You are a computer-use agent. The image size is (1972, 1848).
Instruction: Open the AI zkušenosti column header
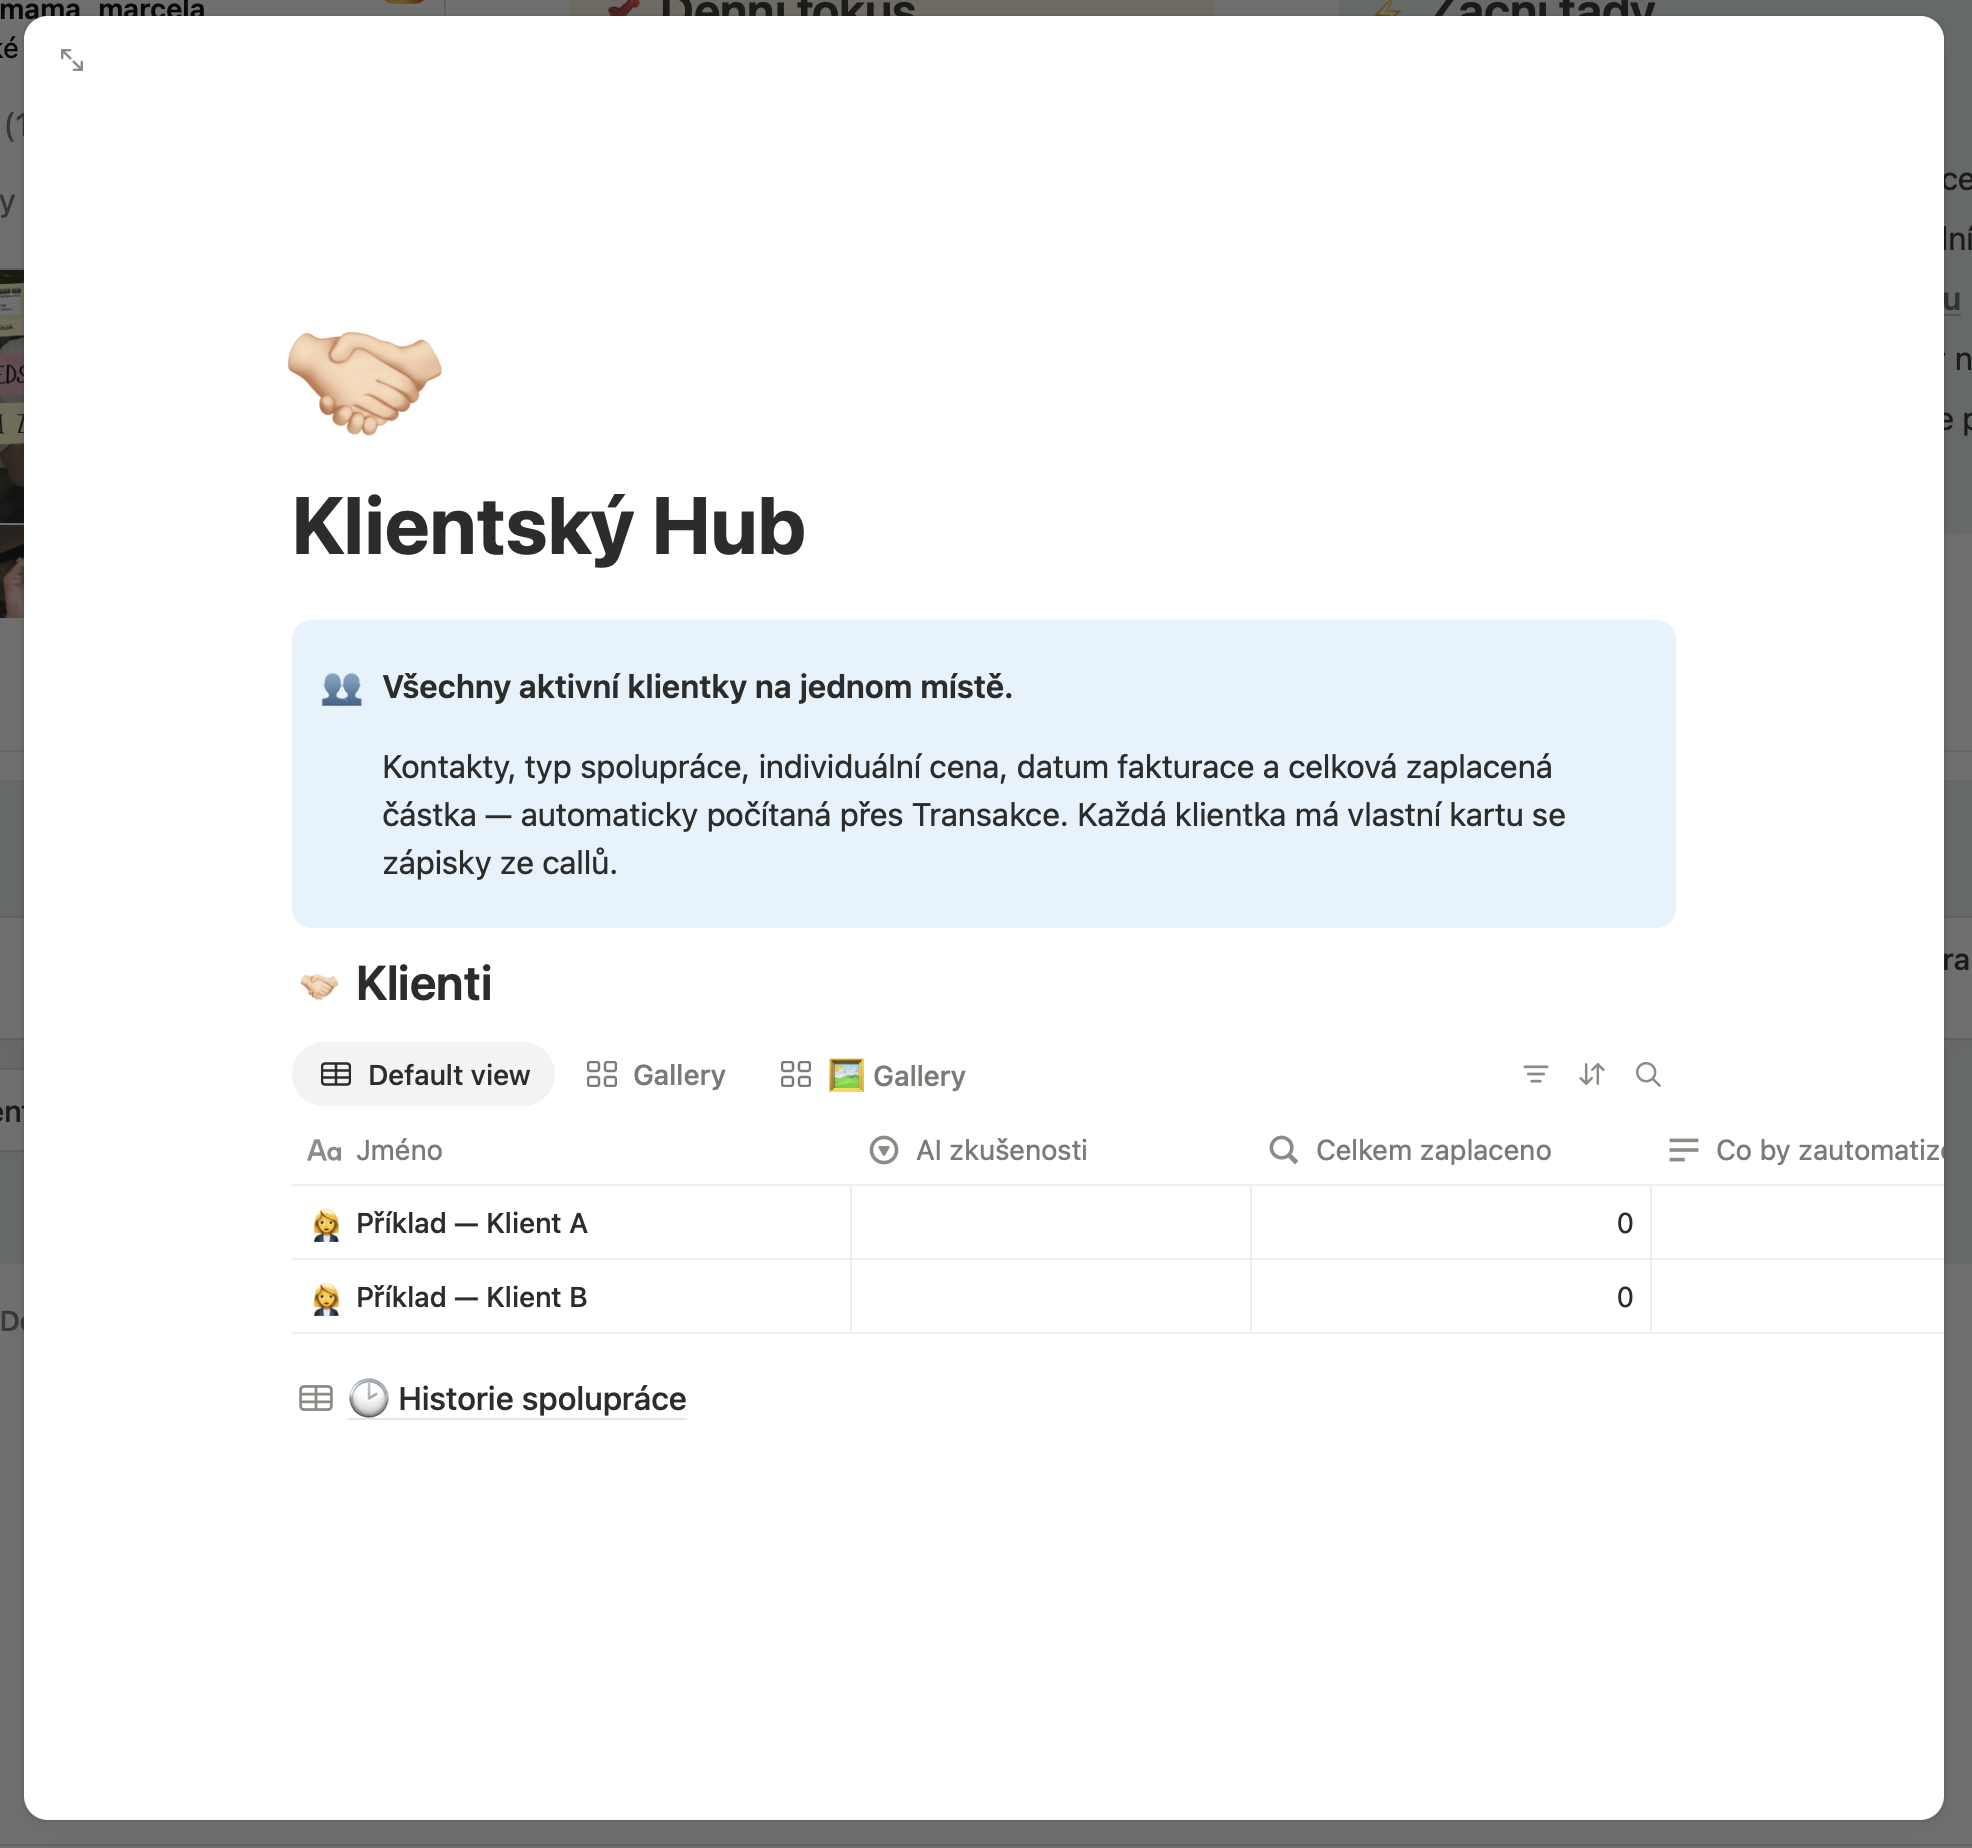click(1051, 1150)
